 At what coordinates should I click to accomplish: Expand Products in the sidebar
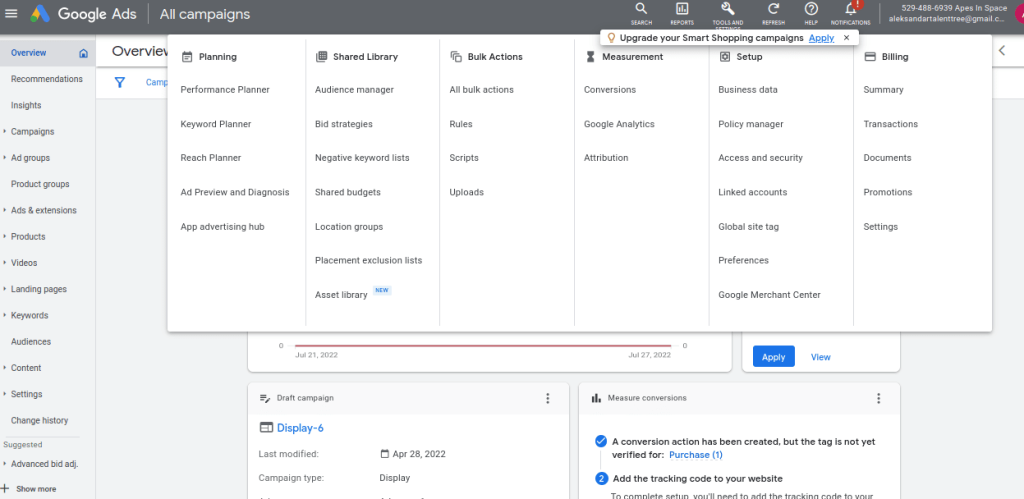coord(5,236)
